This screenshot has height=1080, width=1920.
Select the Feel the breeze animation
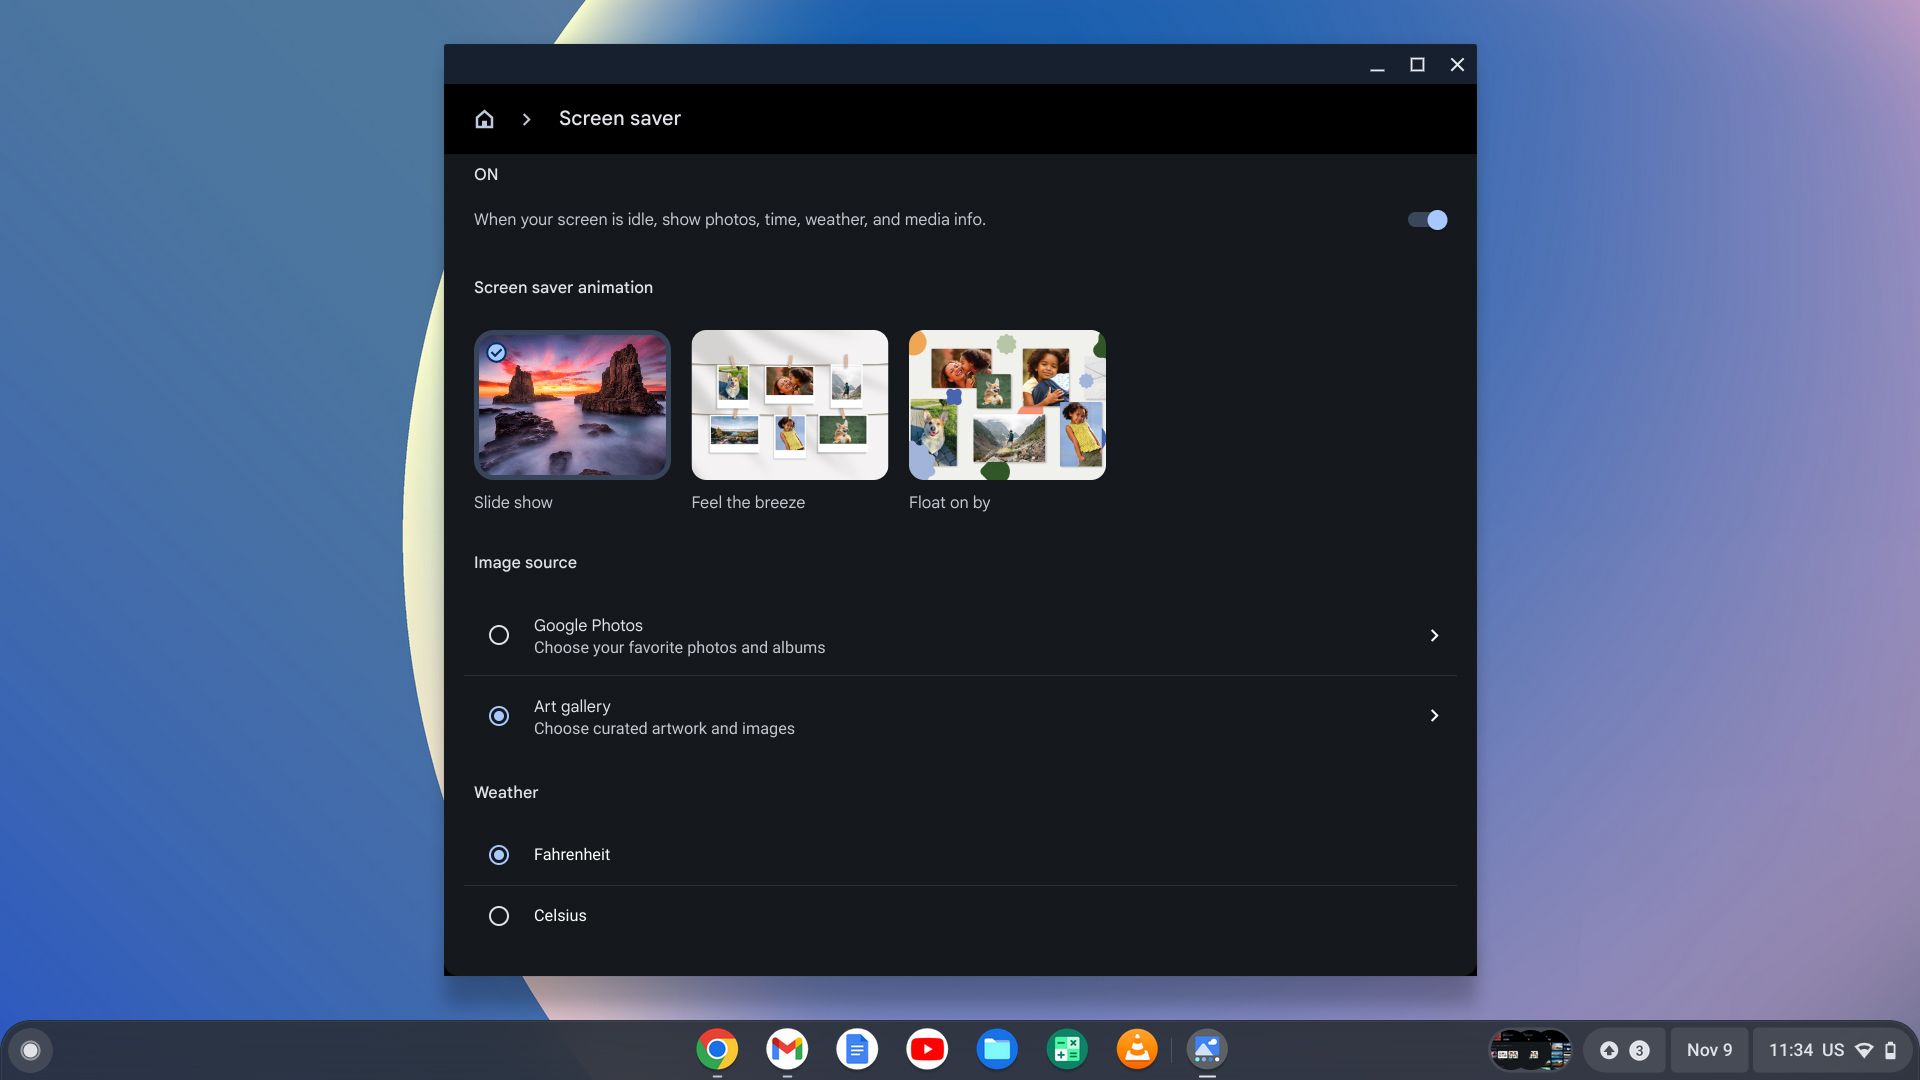click(789, 404)
